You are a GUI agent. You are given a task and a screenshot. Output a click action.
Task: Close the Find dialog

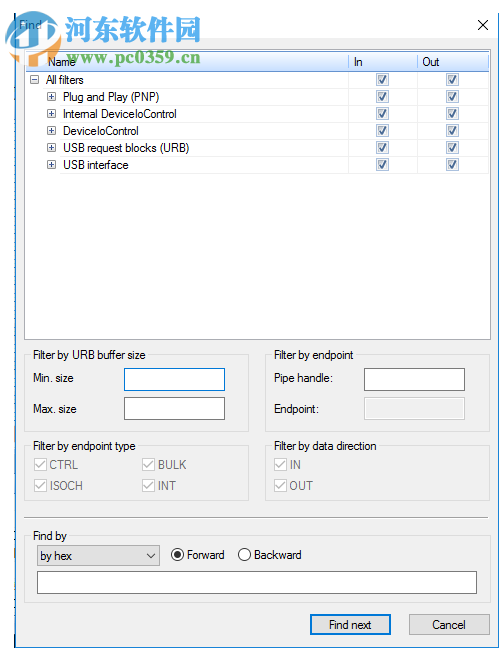[x=482, y=25]
